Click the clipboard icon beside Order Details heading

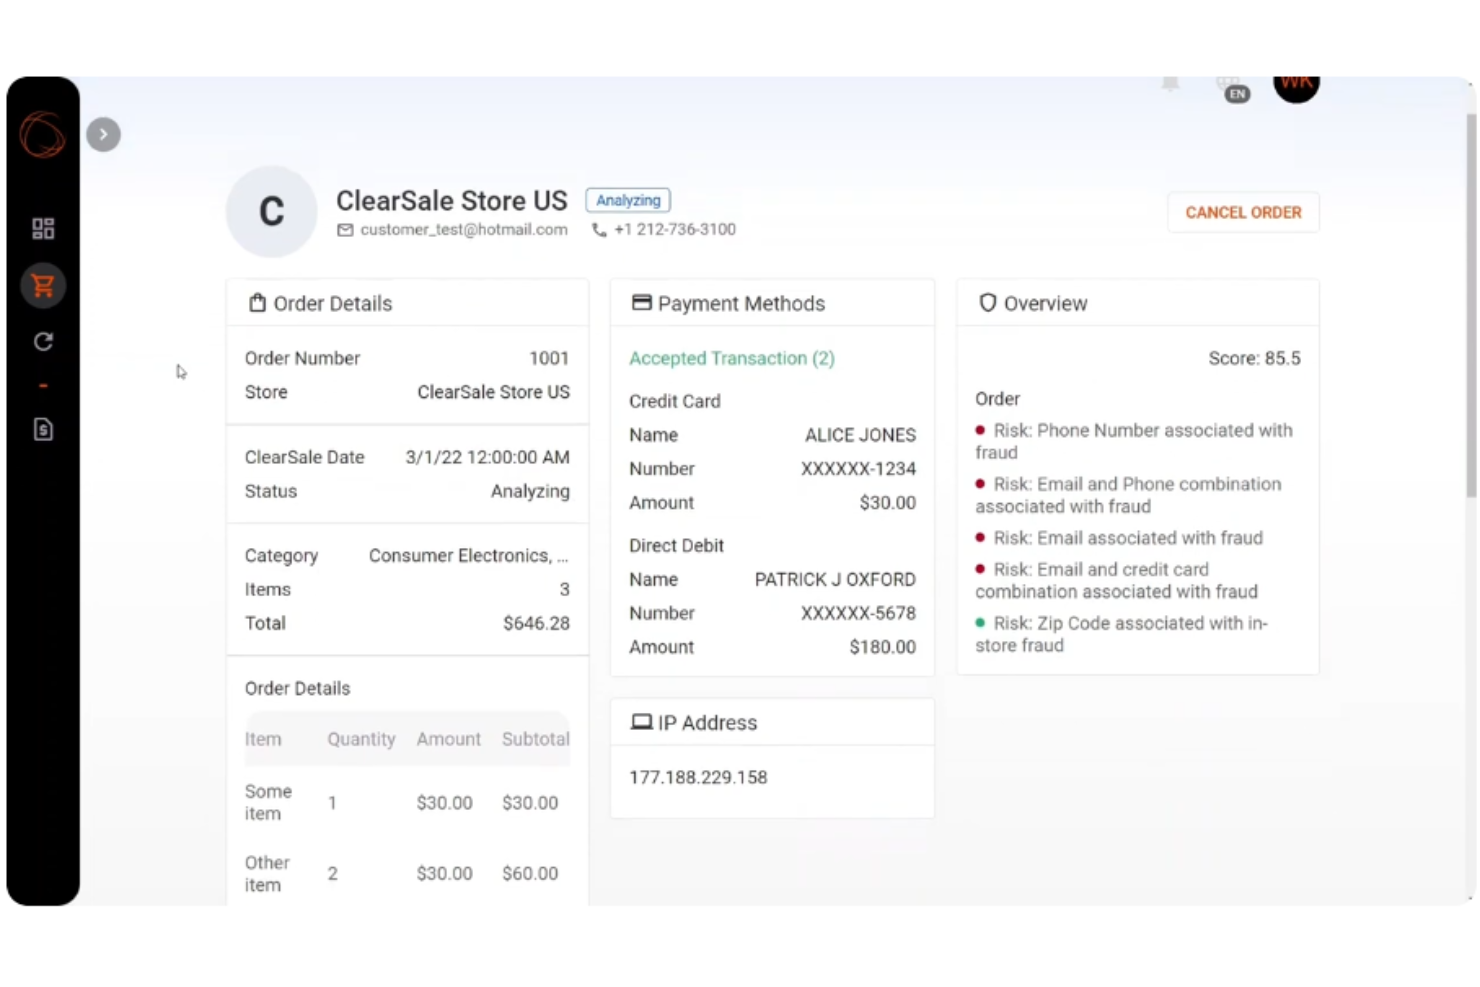tap(257, 302)
